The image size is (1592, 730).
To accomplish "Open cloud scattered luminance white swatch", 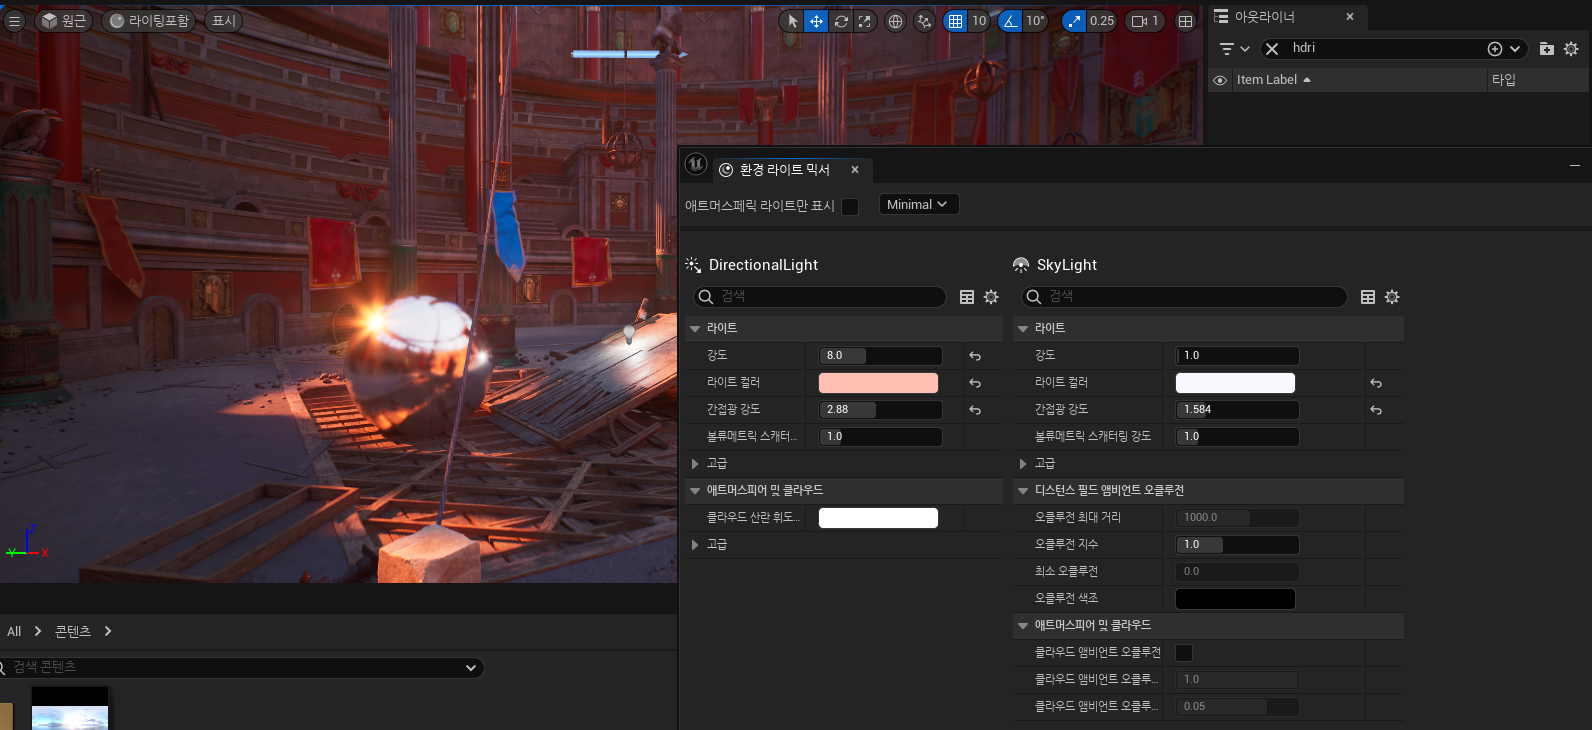I will [878, 518].
